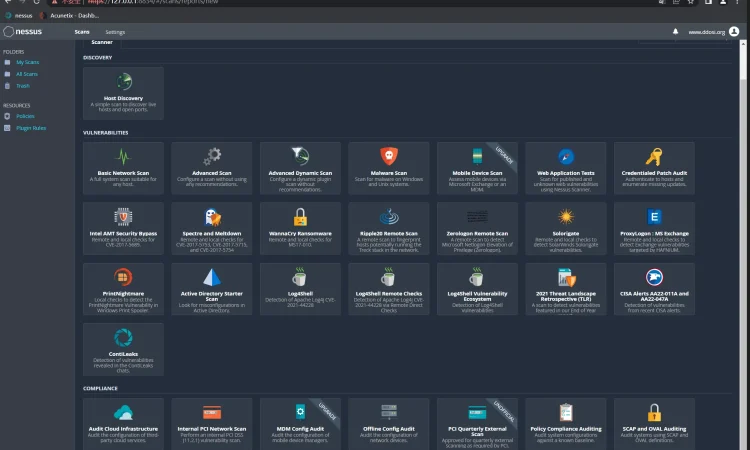Open the Settings top menu

pyautogui.click(x=115, y=32)
